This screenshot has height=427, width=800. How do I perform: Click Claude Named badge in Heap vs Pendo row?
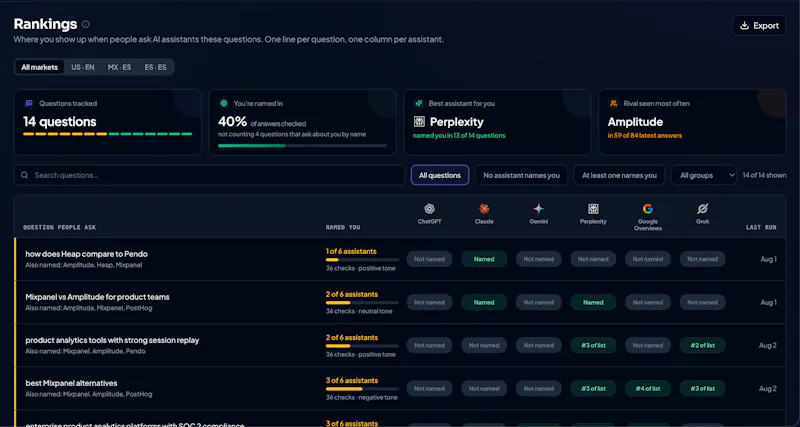[x=484, y=259]
